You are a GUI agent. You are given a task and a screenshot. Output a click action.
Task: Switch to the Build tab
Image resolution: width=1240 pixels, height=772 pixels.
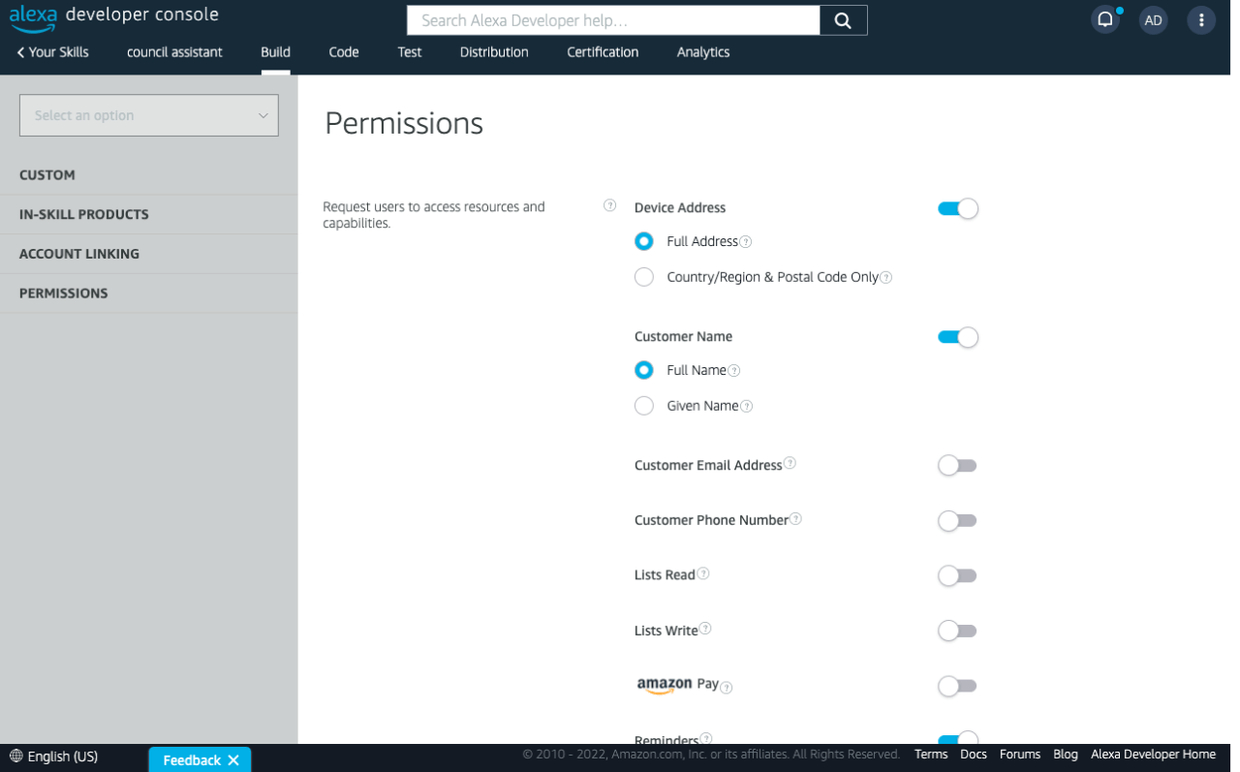[275, 52]
